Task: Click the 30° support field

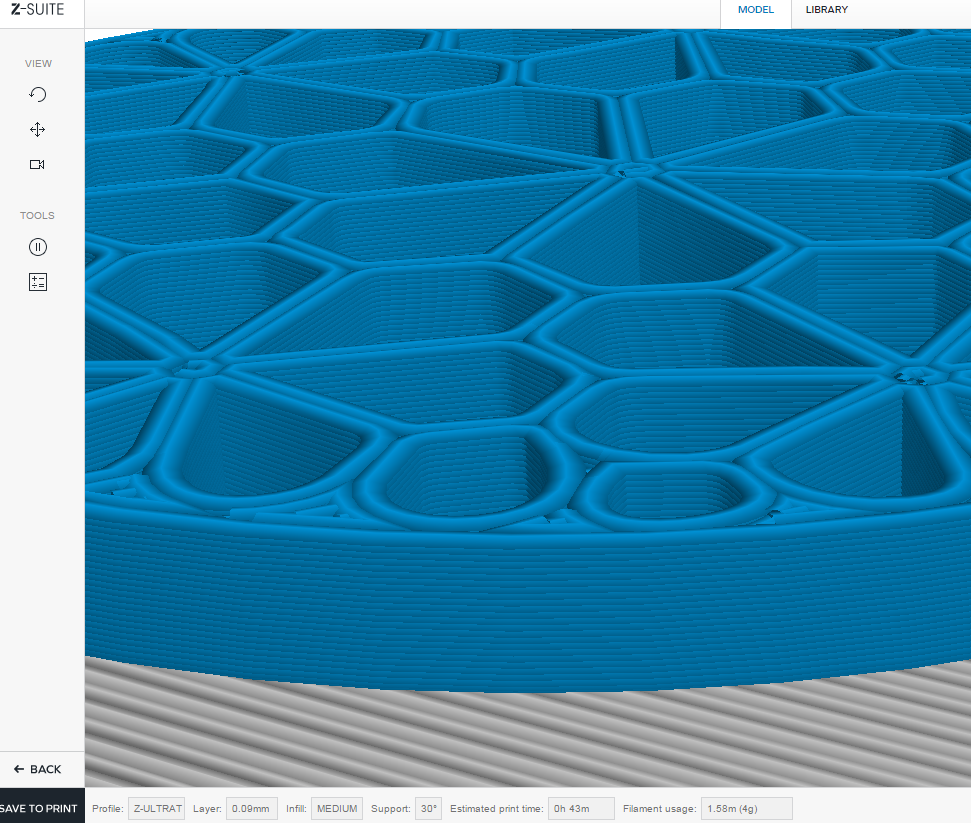Action: point(428,809)
